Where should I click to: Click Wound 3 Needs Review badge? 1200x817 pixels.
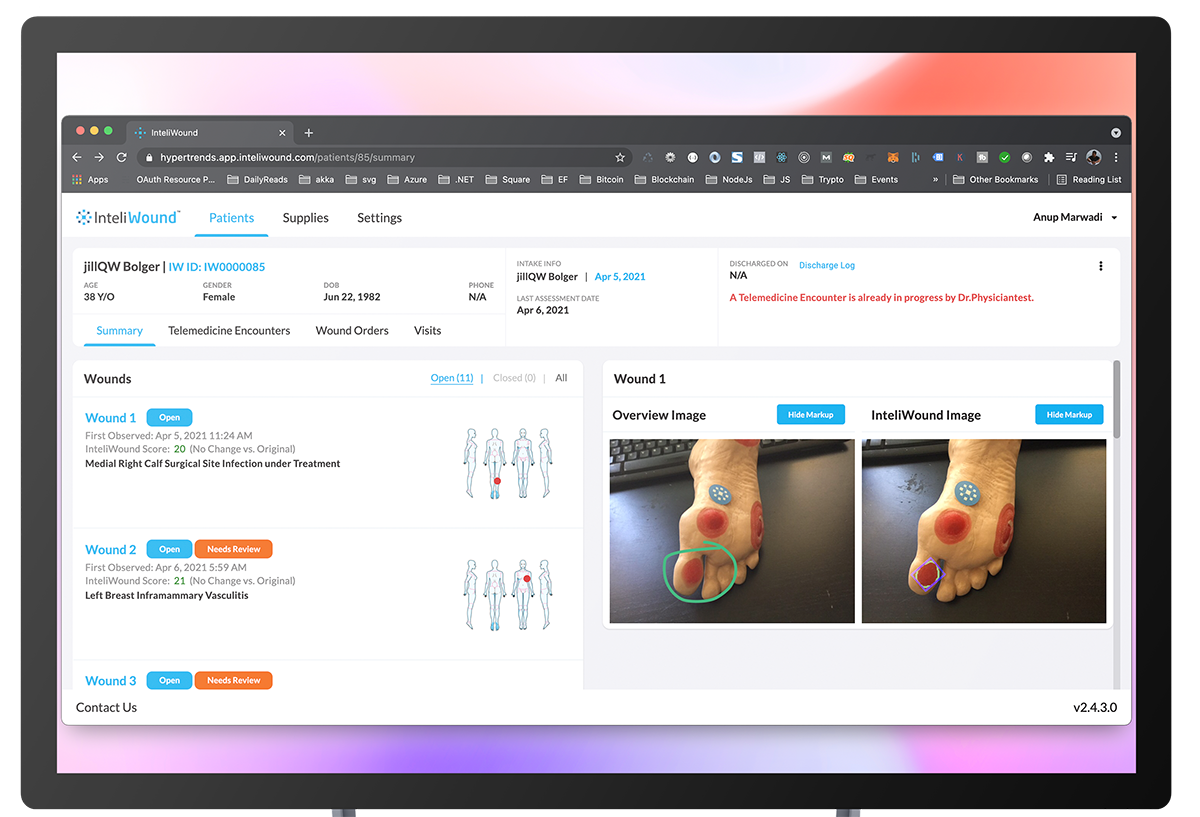233,680
